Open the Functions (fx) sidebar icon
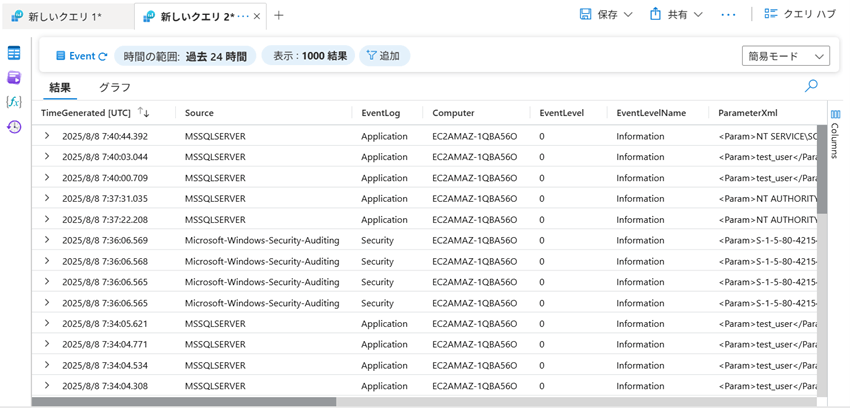Viewport: 850px width, 408px height. [x=14, y=102]
